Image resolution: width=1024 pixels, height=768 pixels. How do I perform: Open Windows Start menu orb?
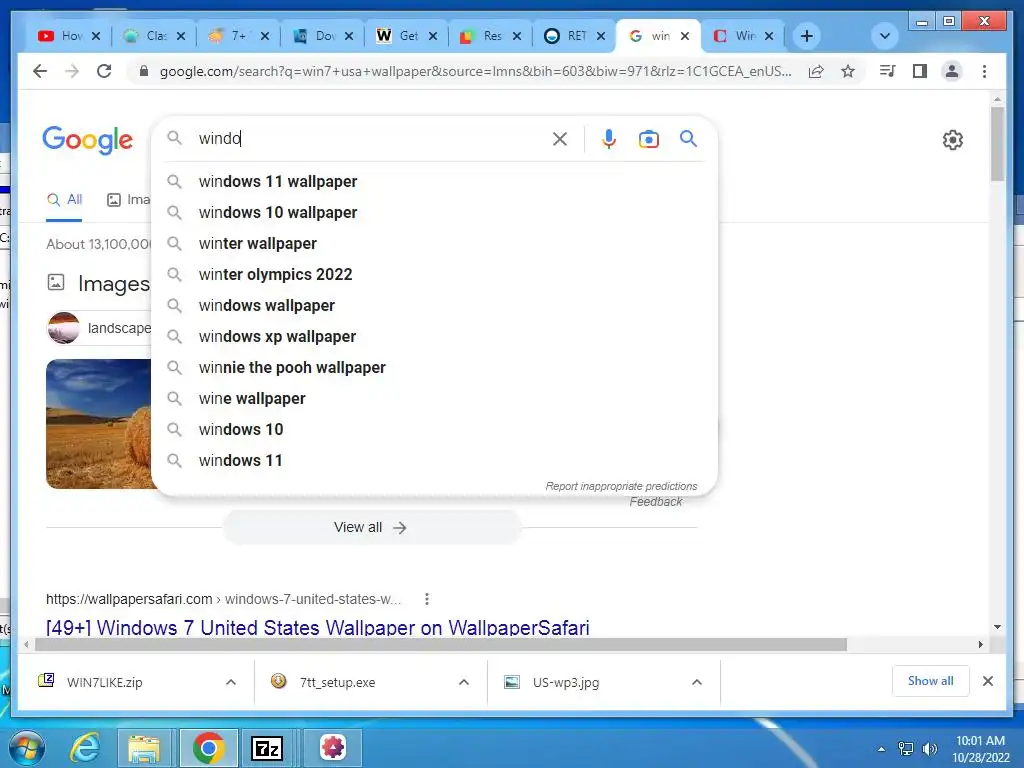coord(26,748)
